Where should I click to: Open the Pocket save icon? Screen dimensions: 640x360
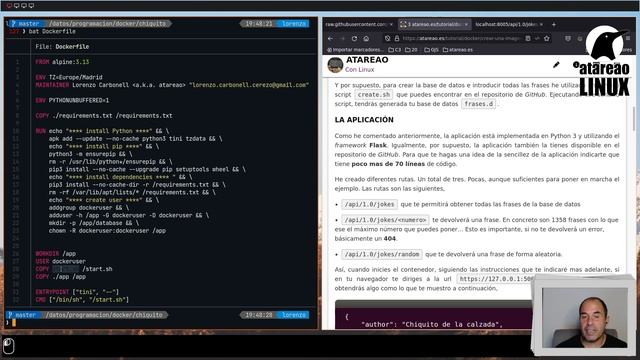tap(568, 38)
